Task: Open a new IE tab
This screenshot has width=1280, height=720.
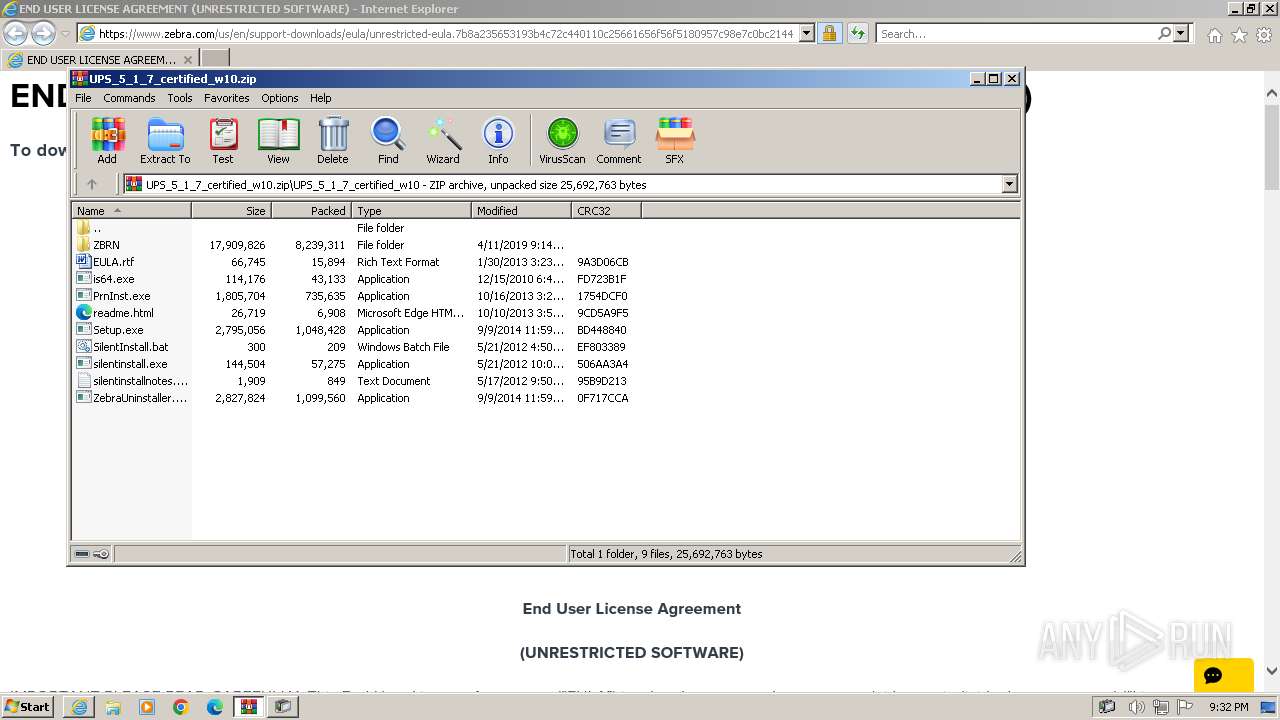Action: [215, 59]
